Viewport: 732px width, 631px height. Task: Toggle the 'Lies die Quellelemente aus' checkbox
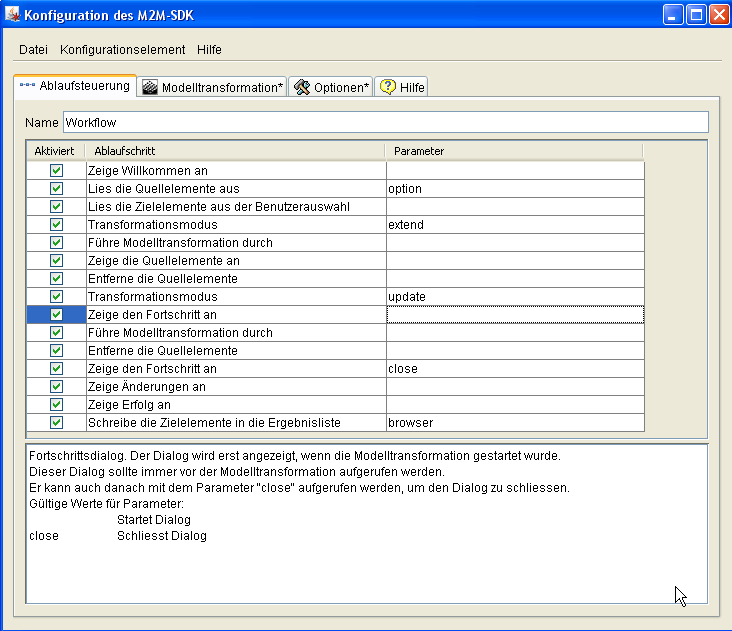coord(56,189)
